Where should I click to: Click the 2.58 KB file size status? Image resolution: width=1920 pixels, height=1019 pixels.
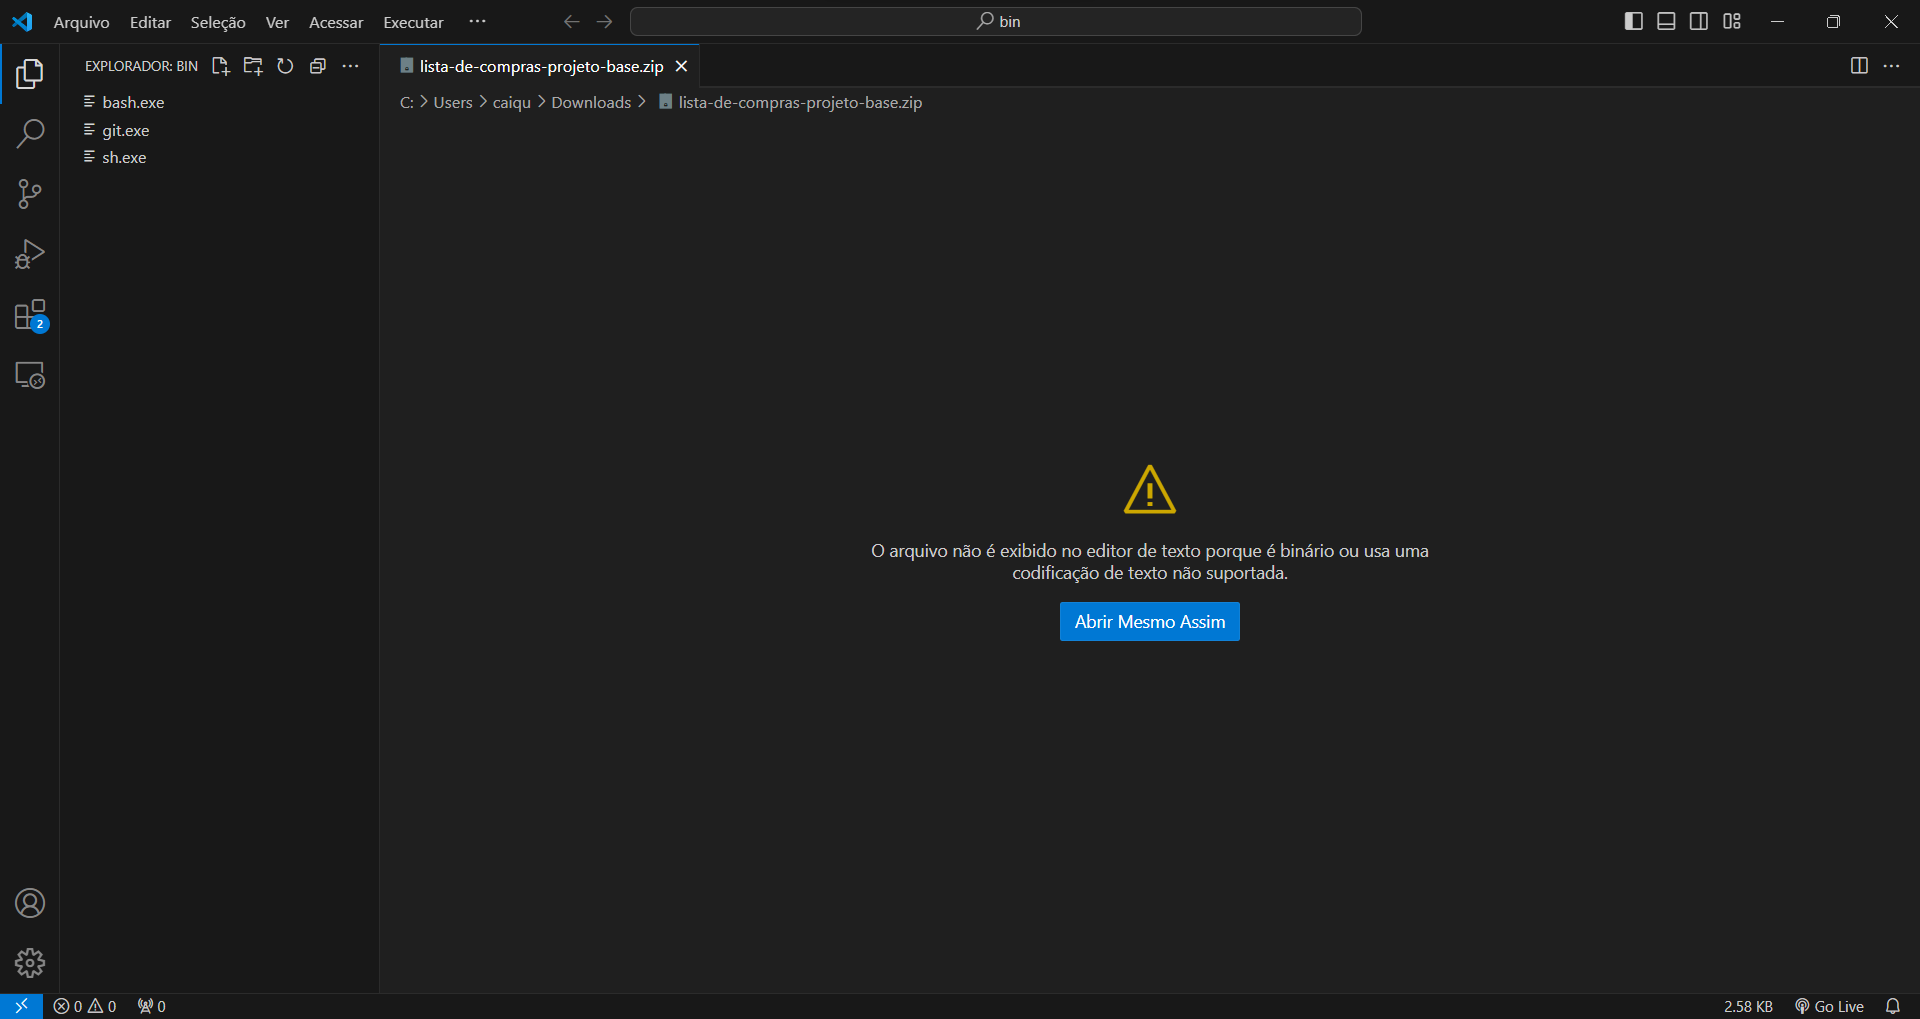click(x=1748, y=1006)
